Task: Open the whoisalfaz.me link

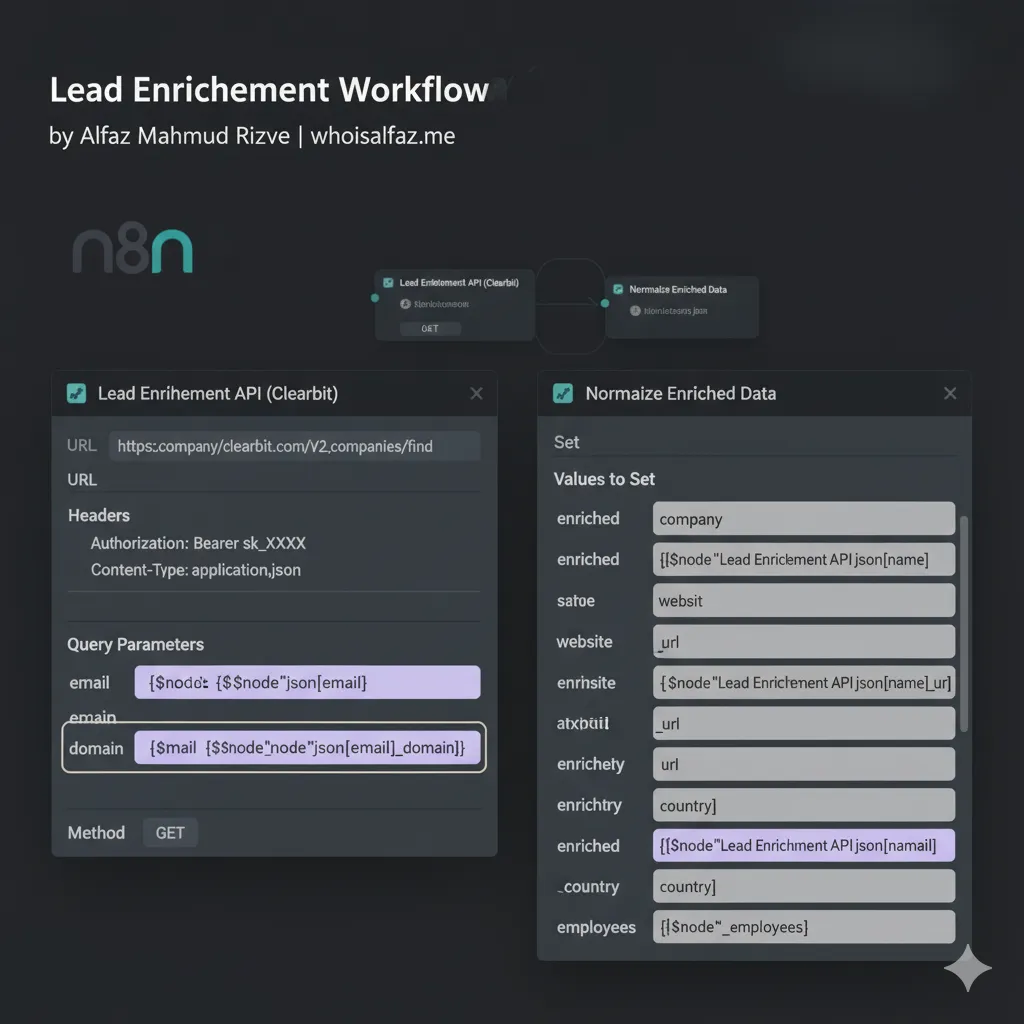Action: click(383, 136)
